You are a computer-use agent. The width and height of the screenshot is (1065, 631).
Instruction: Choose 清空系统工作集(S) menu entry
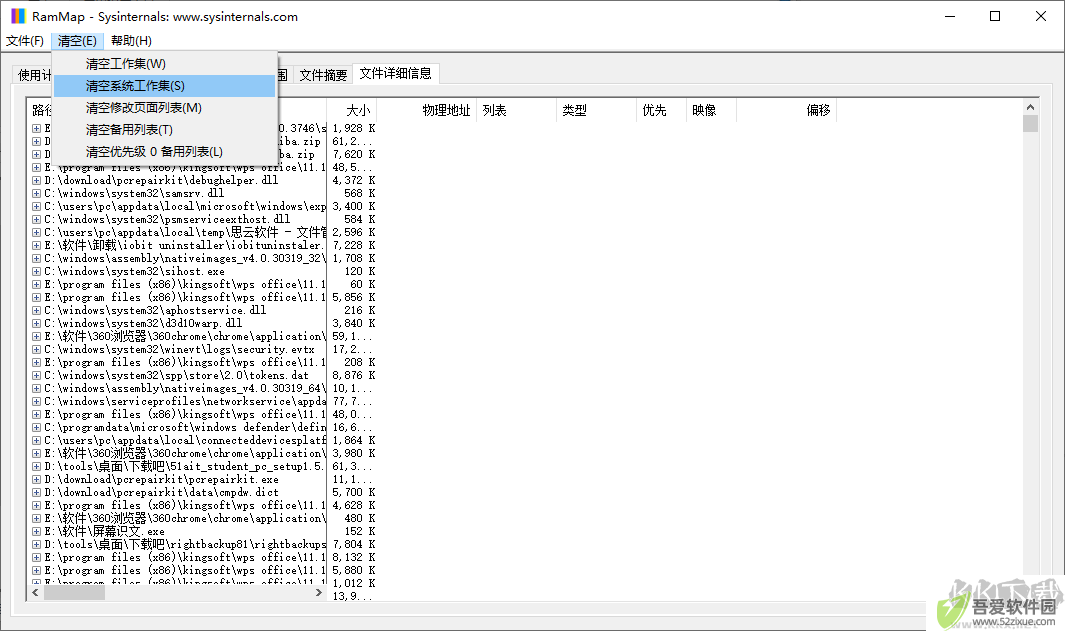164,86
